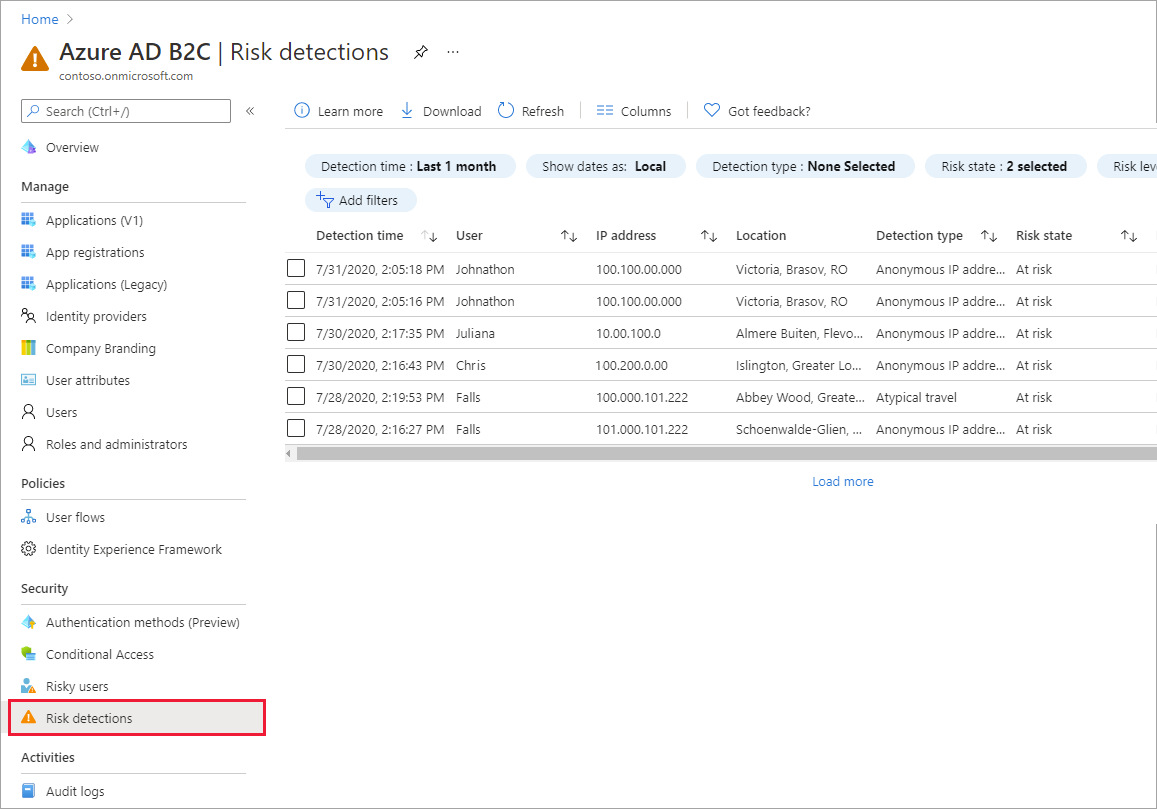1157x809 pixels.
Task: Check the Atypical travel row for Falls
Action: tap(295, 396)
